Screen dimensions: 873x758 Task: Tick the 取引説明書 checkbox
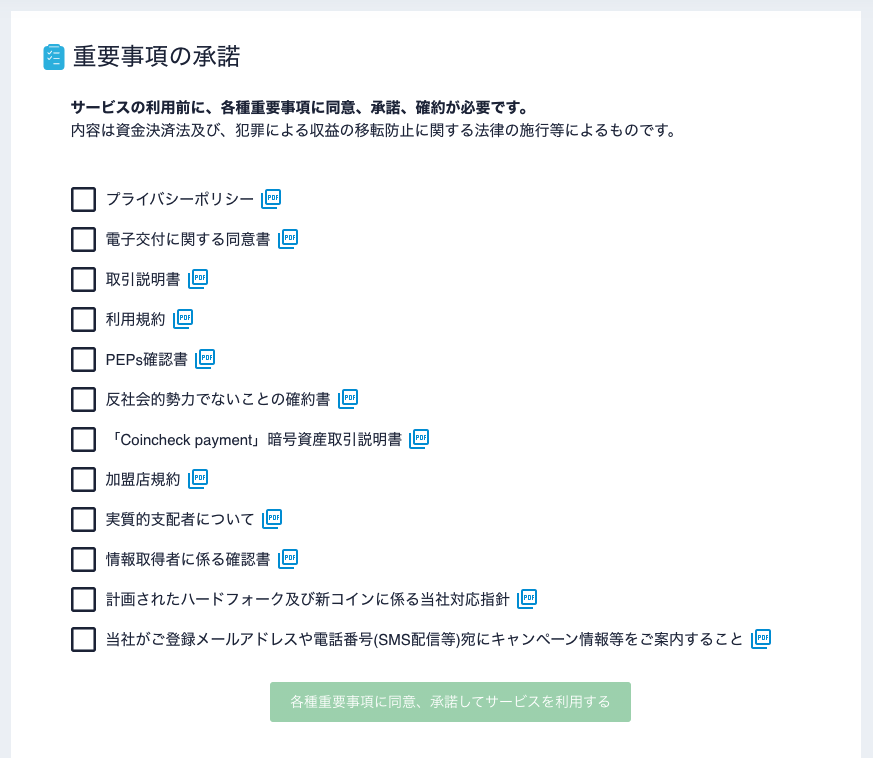(x=83, y=280)
